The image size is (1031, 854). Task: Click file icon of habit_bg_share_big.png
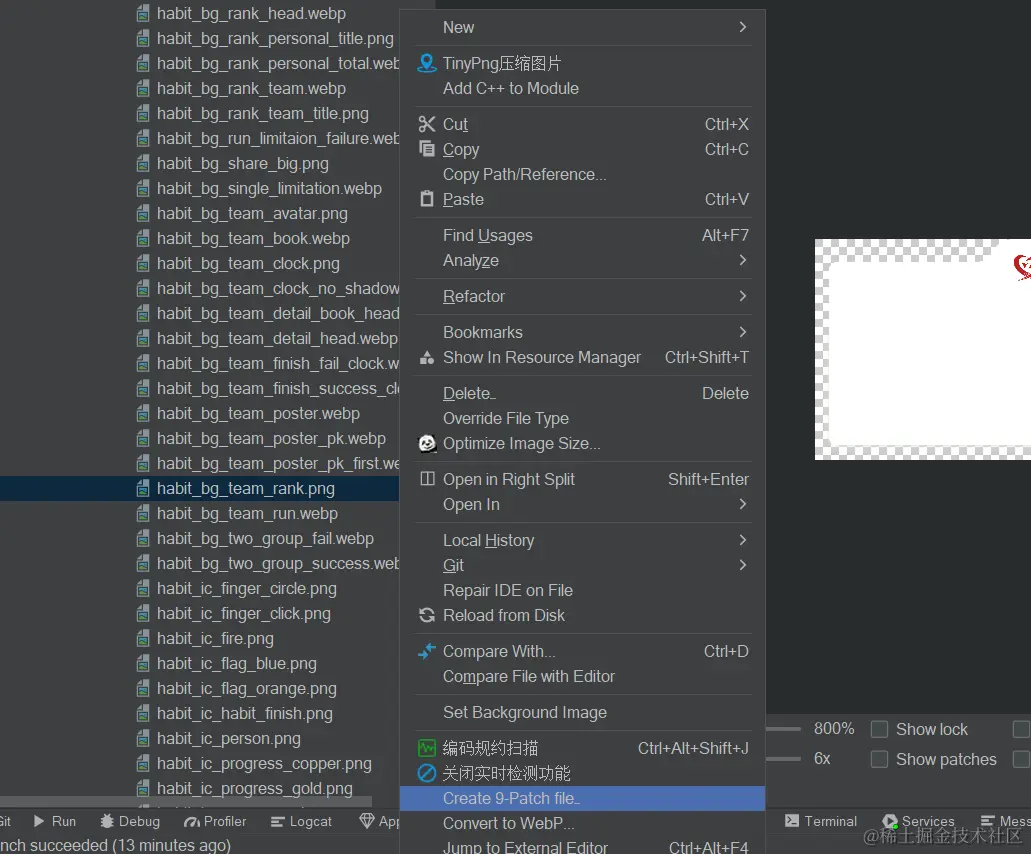click(x=143, y=164)
